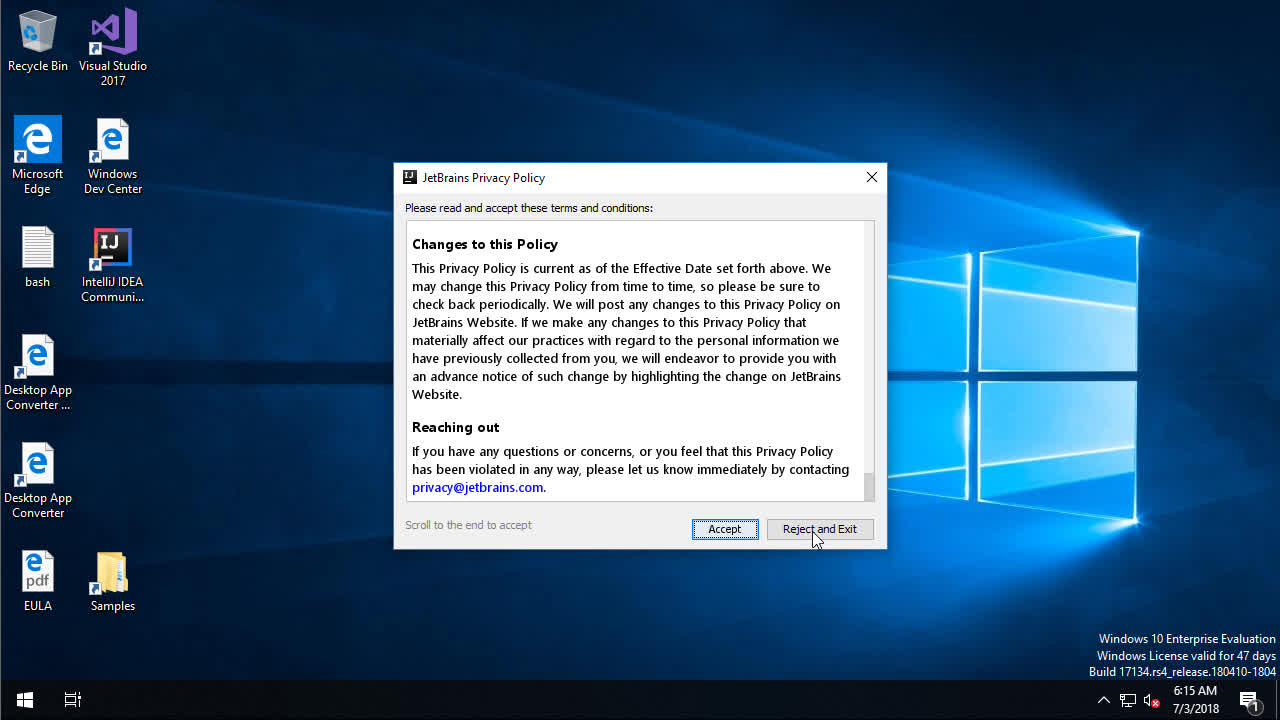Click the policy text scrollbar thumb
1280x720 pixels.
click(x=869, y=487)
